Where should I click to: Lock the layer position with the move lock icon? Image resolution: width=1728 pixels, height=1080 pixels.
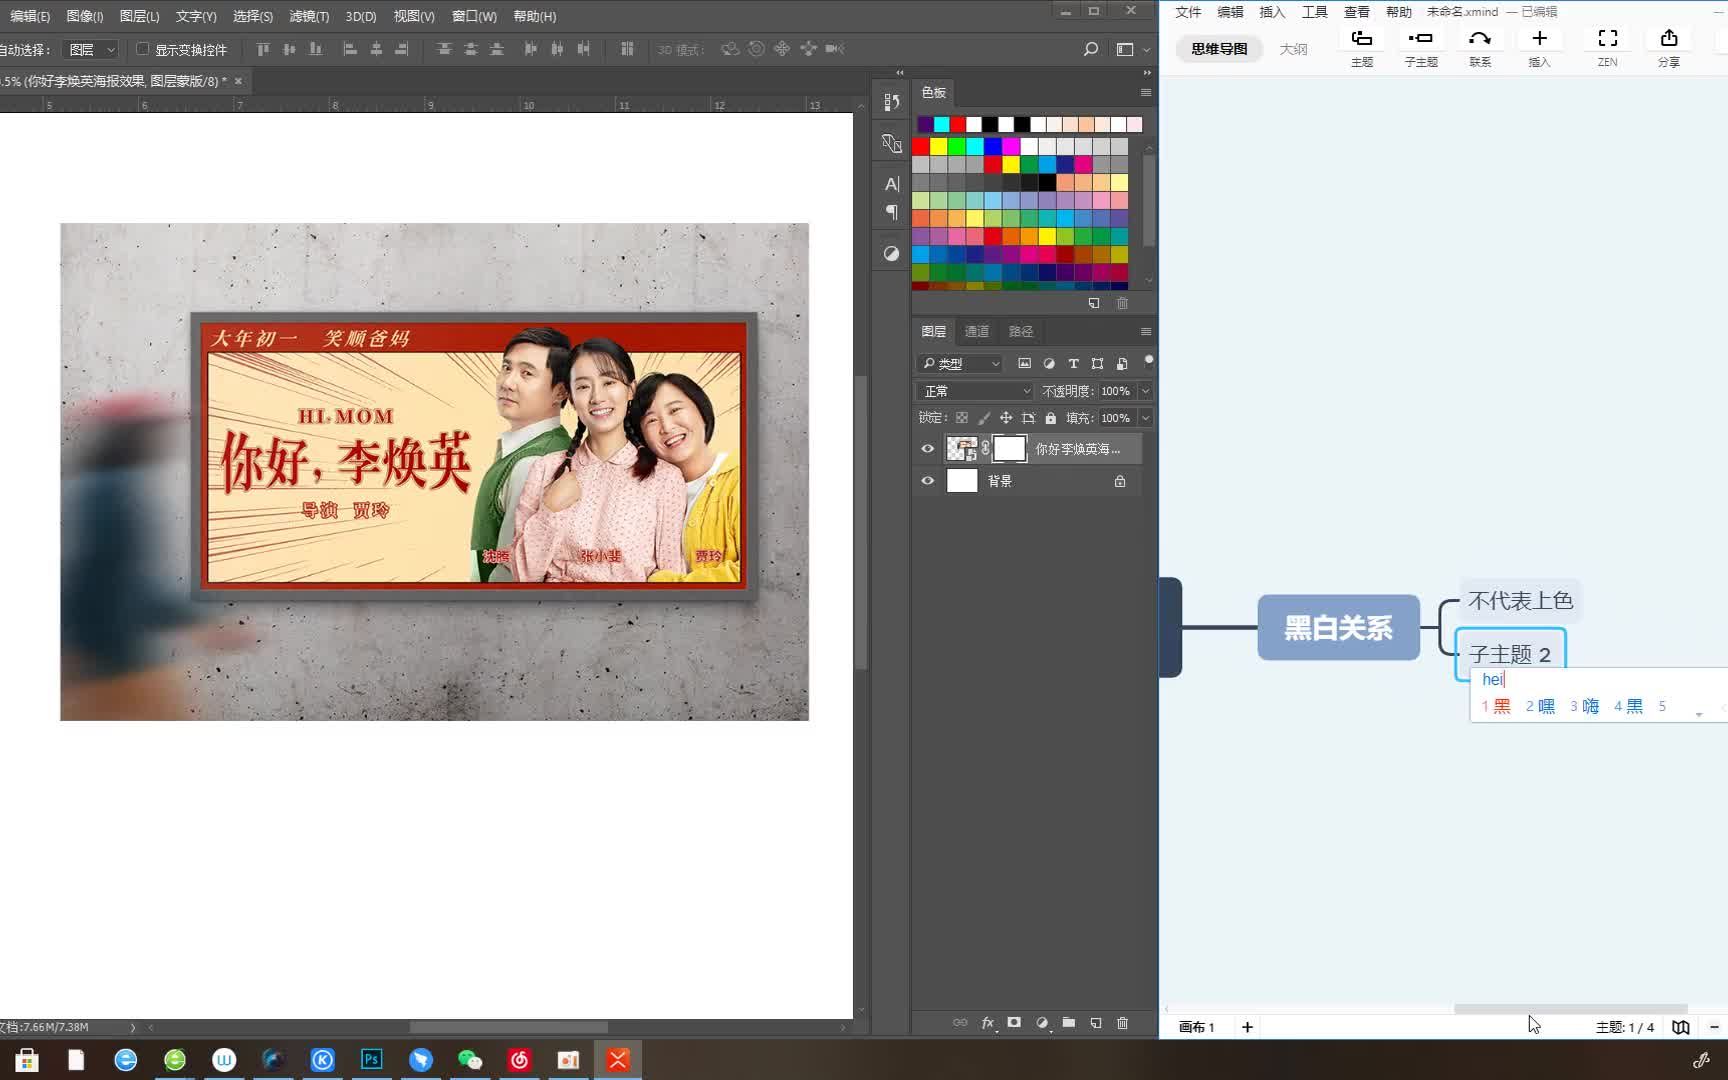click(x=1005, y=417)
